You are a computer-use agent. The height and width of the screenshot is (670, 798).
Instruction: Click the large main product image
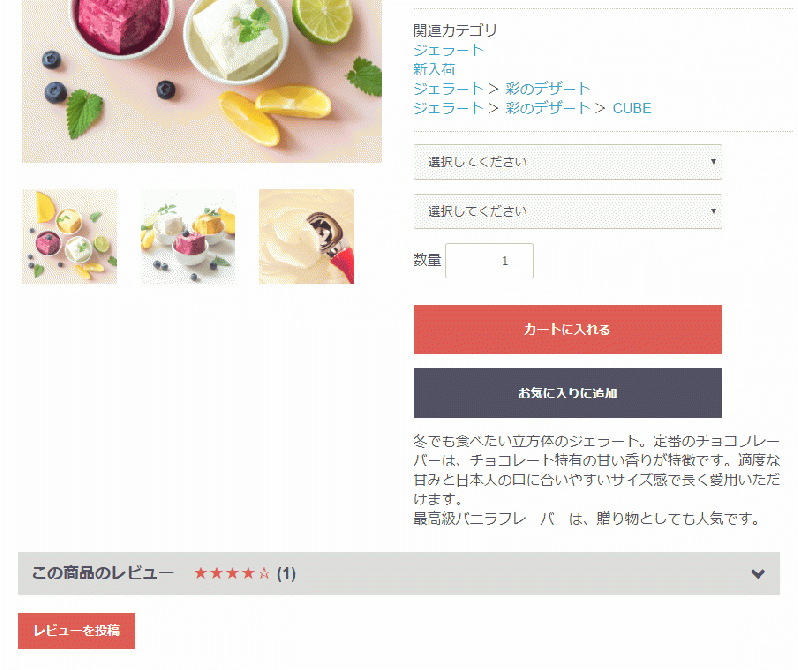pyautogui.click(x=202, y=80)
